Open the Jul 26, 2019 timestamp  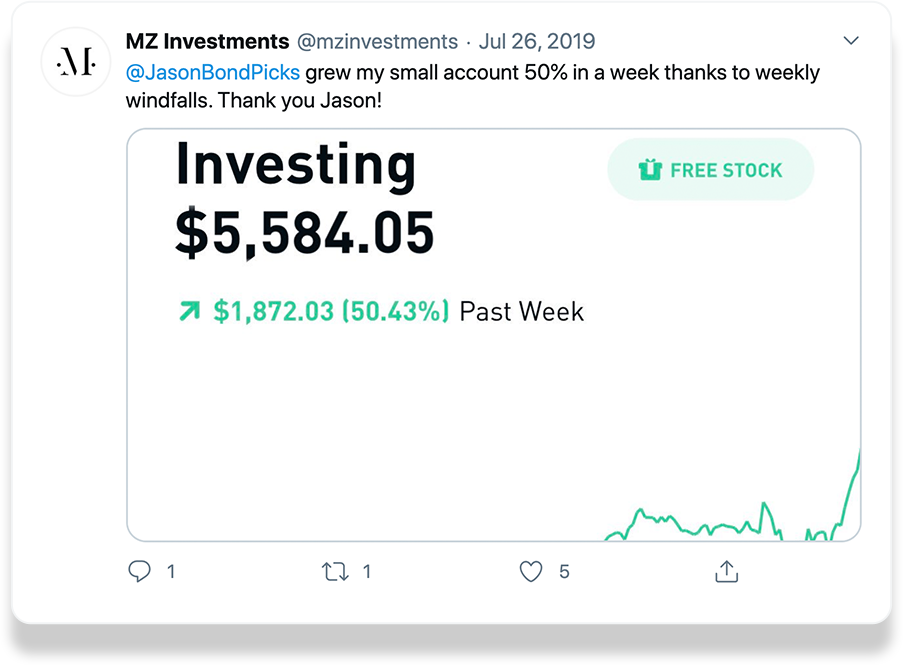(x=537, y=41)
